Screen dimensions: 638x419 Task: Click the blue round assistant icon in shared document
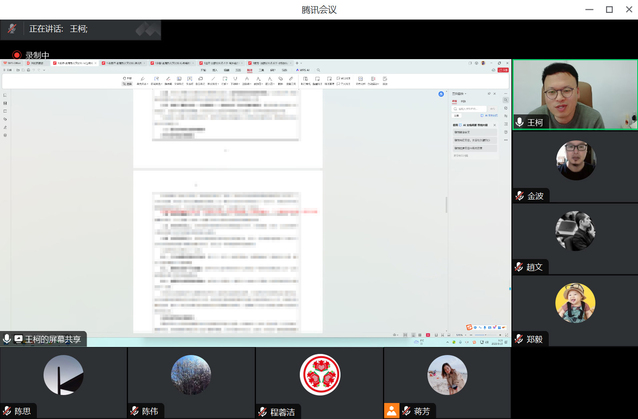441,95
